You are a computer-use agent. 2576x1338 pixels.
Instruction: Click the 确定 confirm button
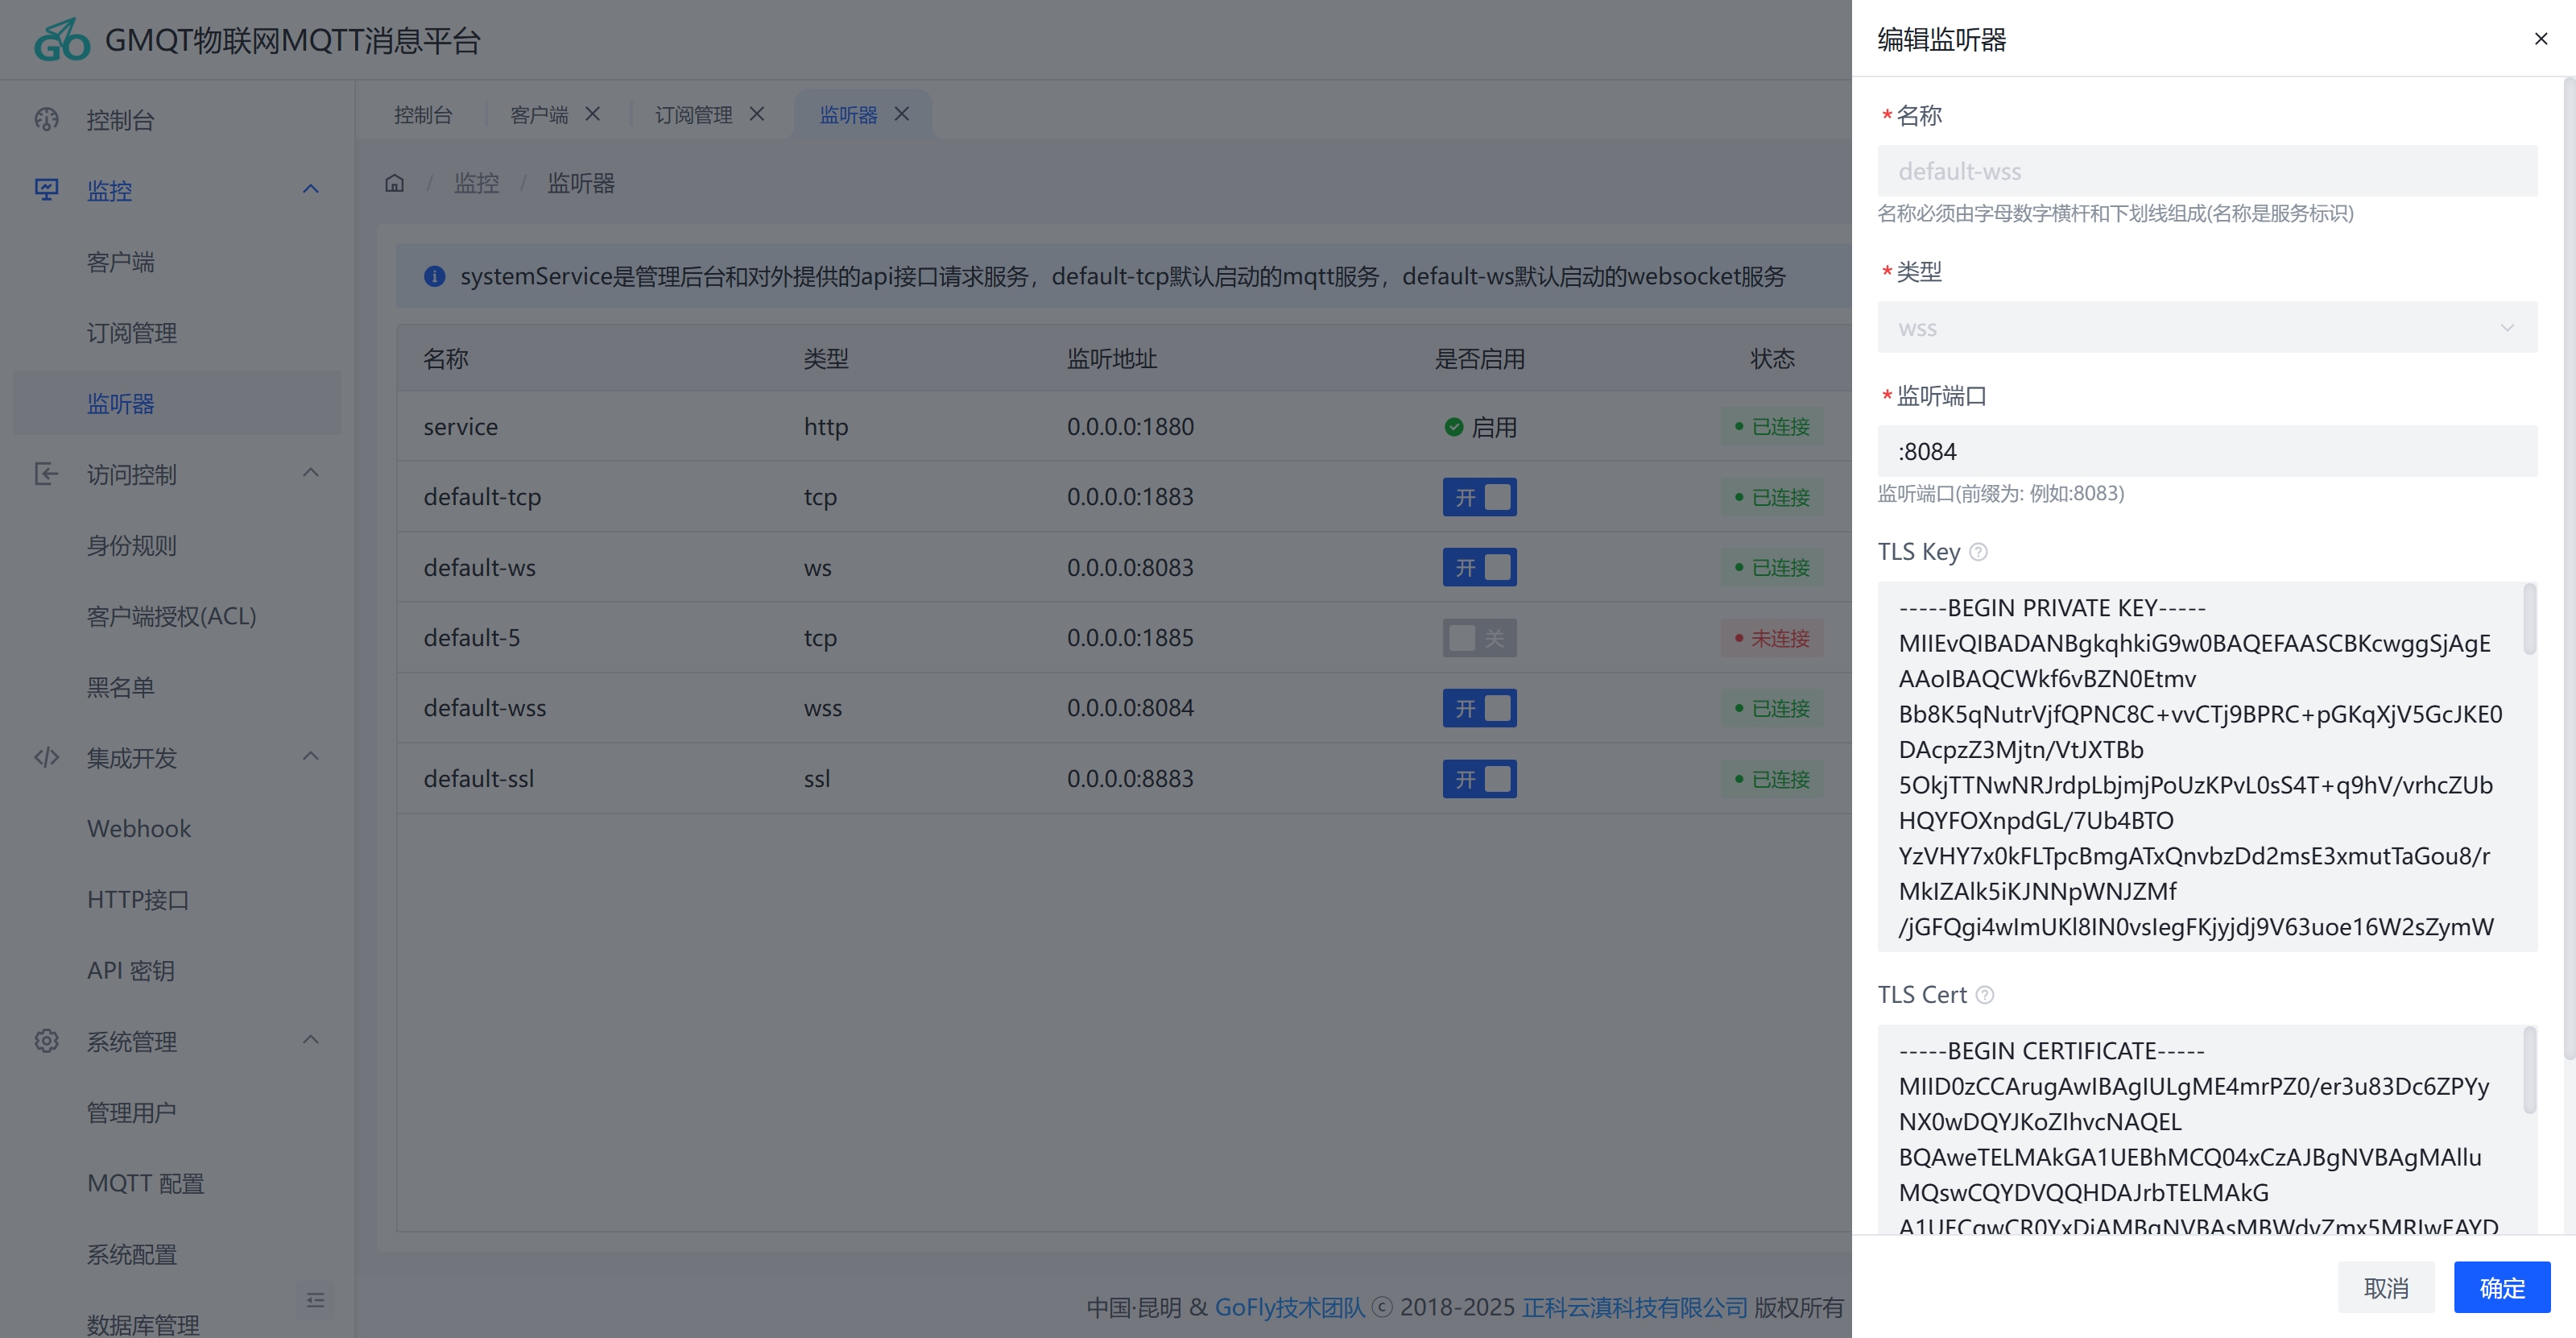(2501, 1287)
